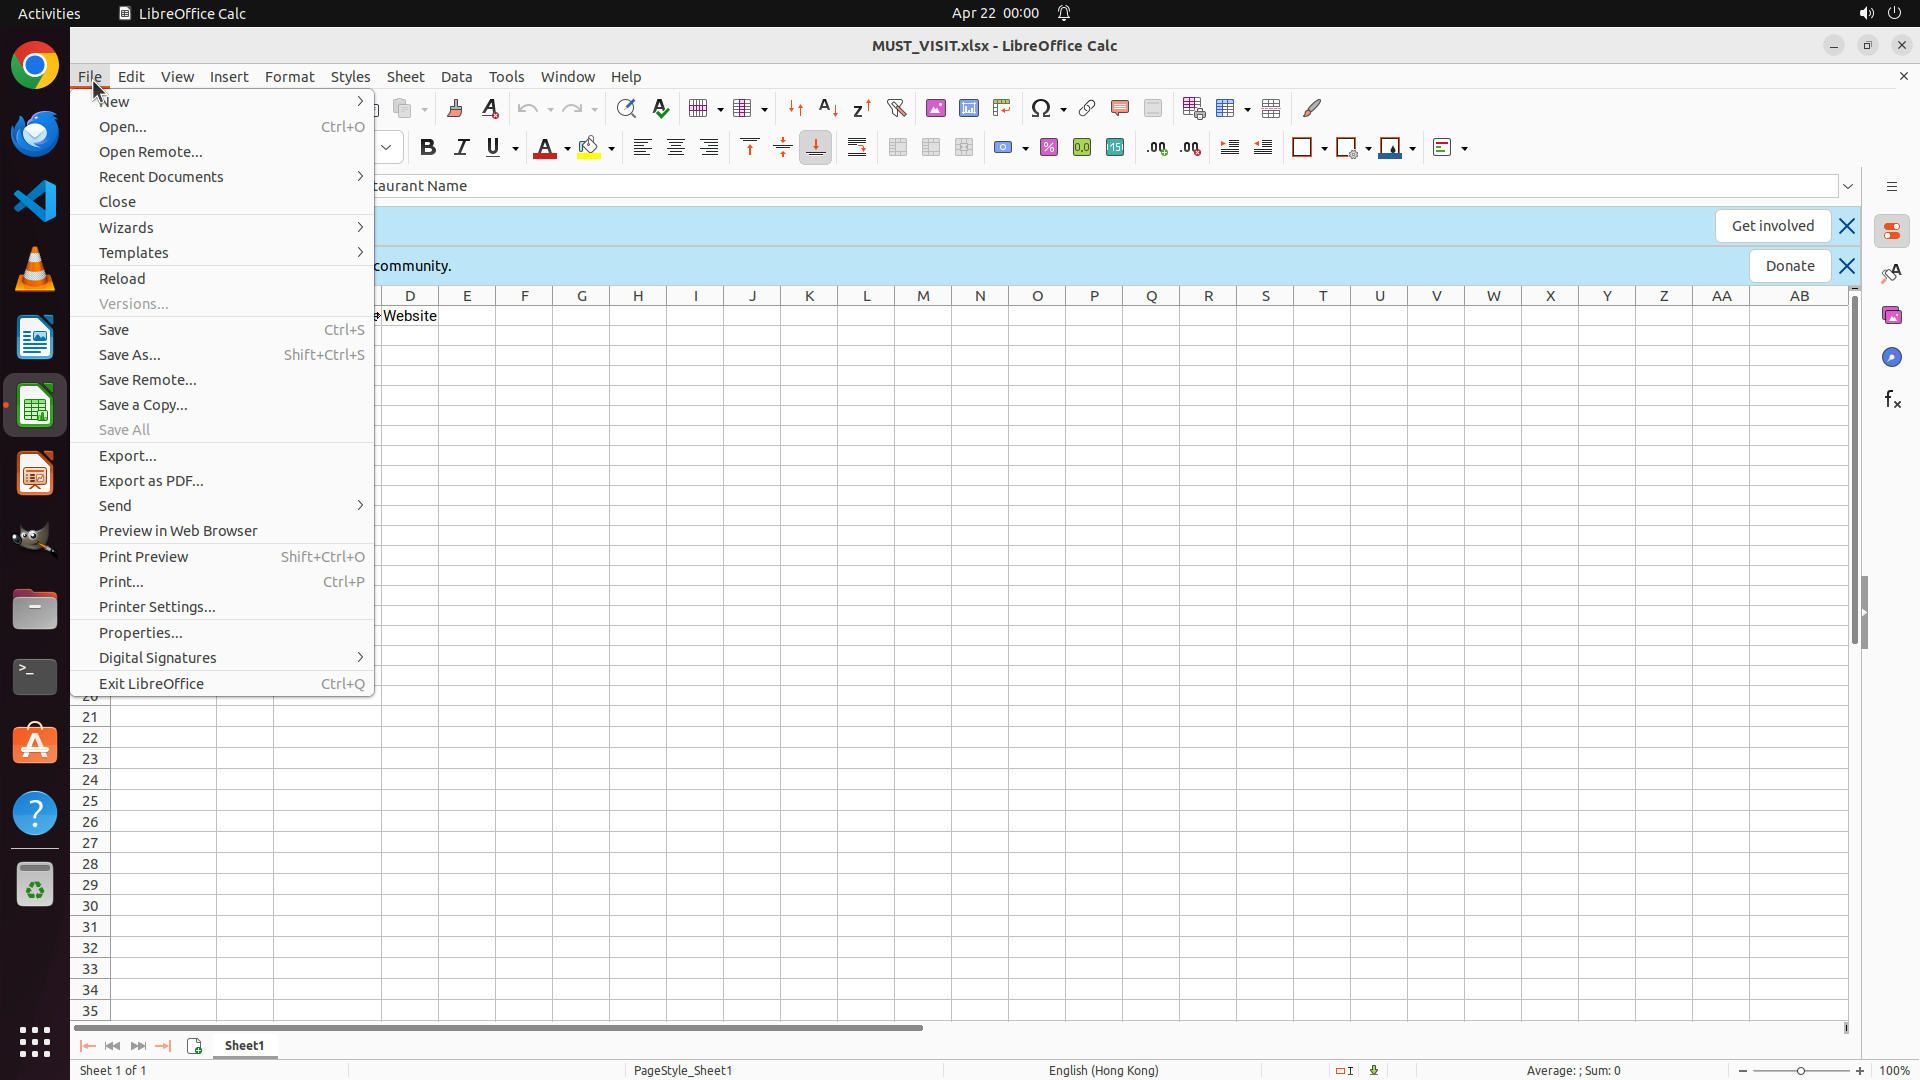Click the Format as Percent icon

coord(1049,148)
